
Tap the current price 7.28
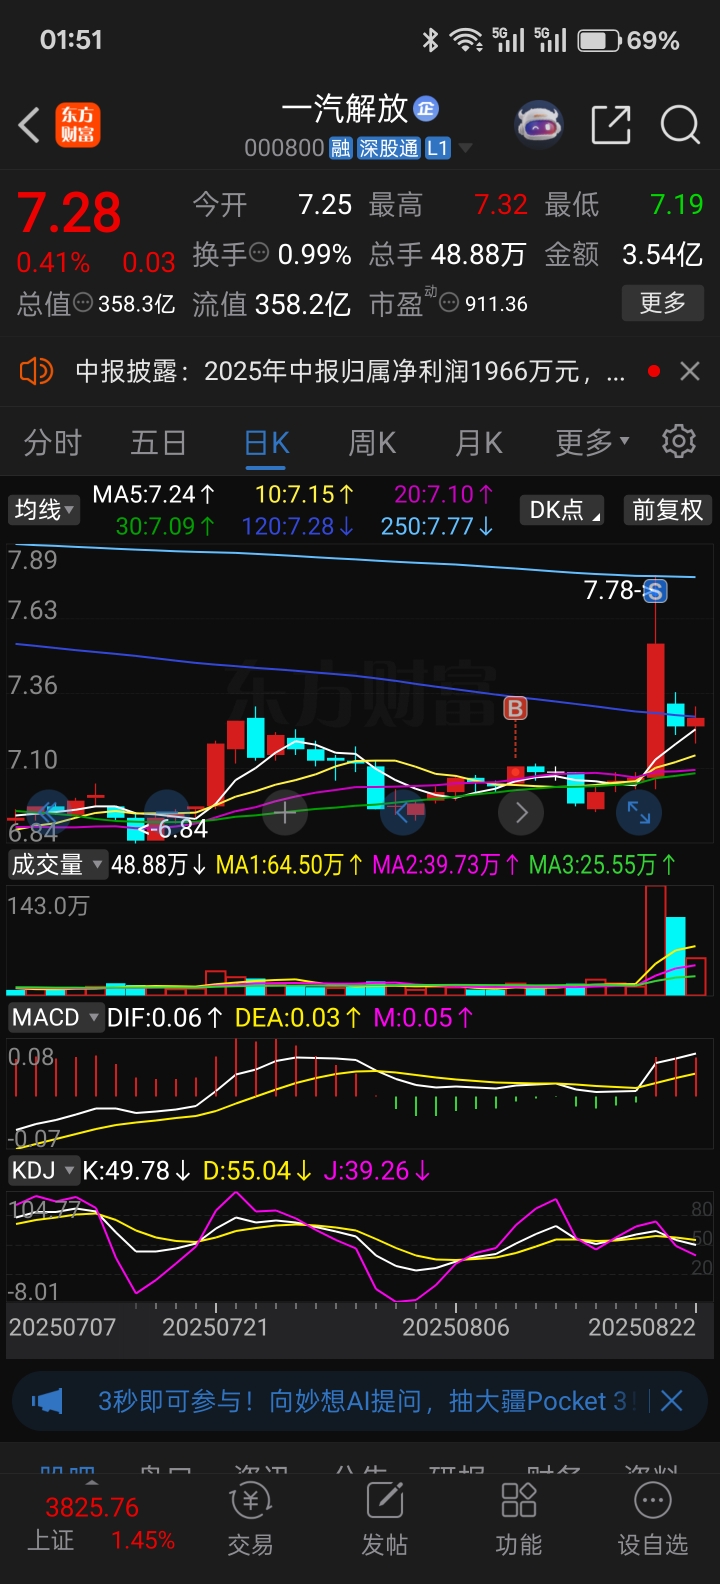pos(69,213)
